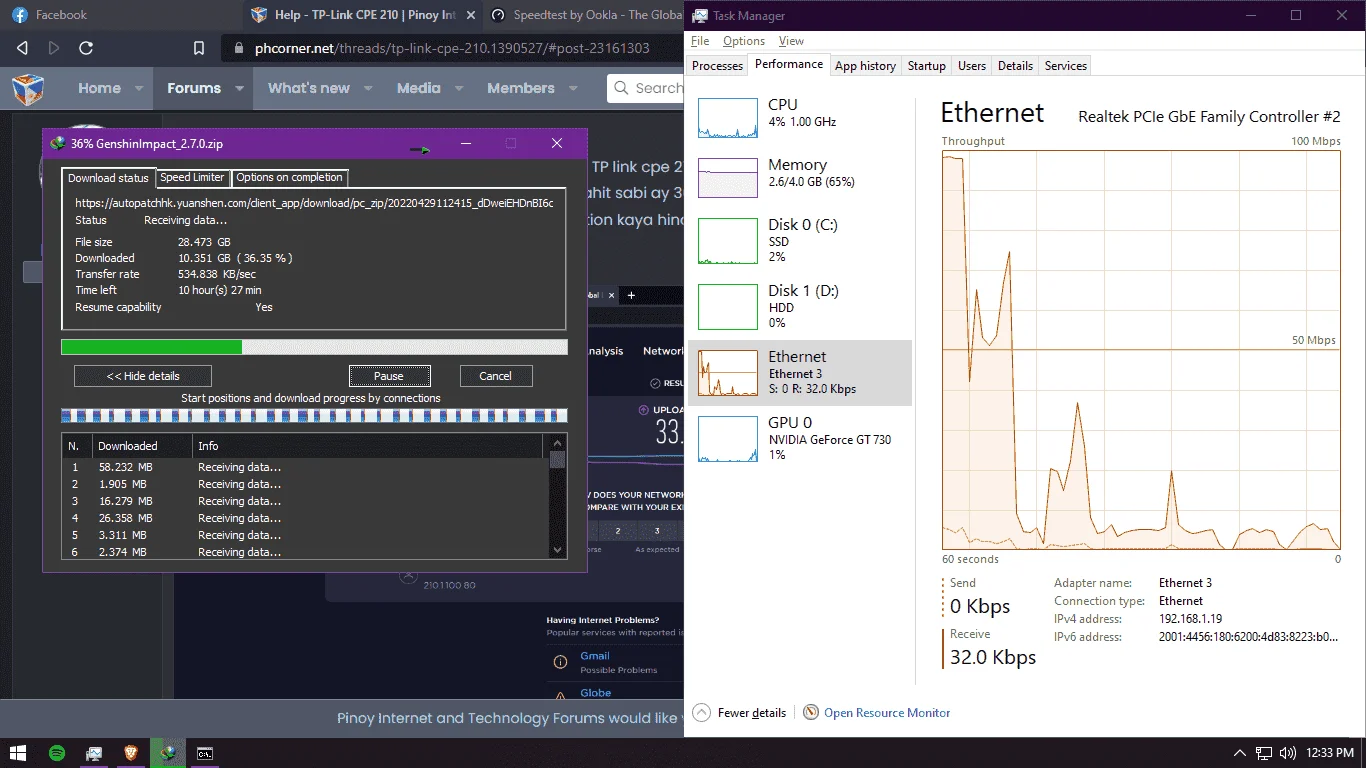Open the Options menu in Task Manager
Image resolution: width=1366 pixels, height=768 pixels.
pos(744,41)
